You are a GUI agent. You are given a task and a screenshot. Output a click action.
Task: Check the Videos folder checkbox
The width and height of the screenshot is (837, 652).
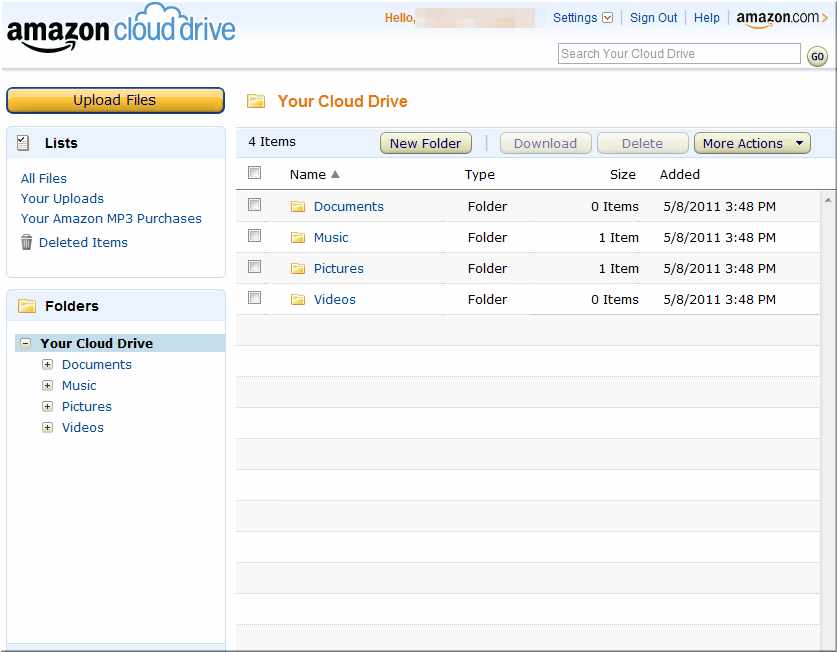[x=255, y=297]
